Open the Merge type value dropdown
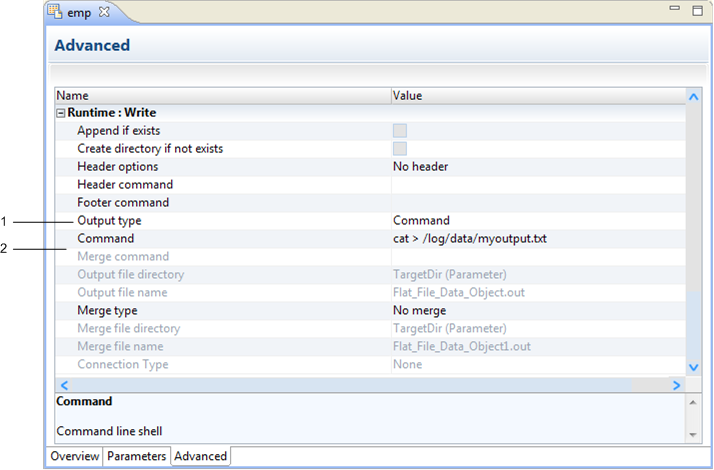 tap(538, 311)
